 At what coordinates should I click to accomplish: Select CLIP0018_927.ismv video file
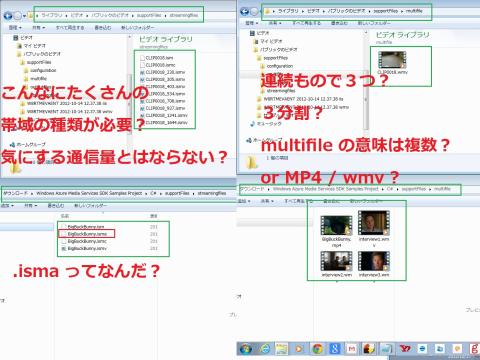(162, 108)
